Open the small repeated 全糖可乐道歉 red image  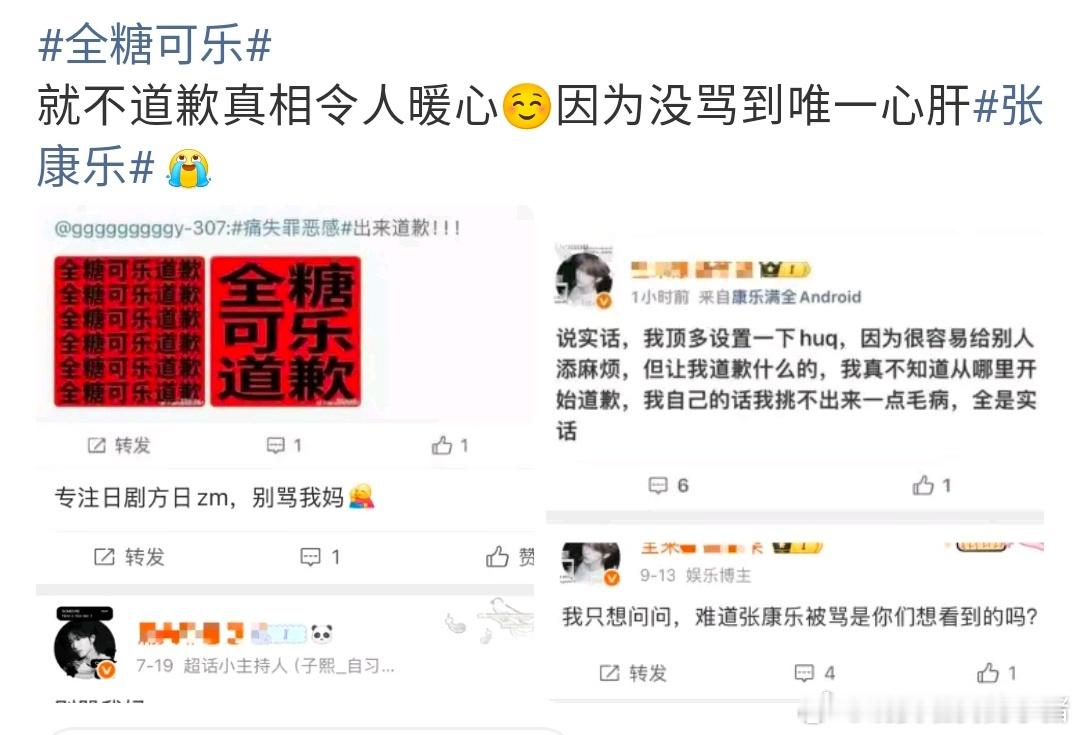(x=129, y=331)
